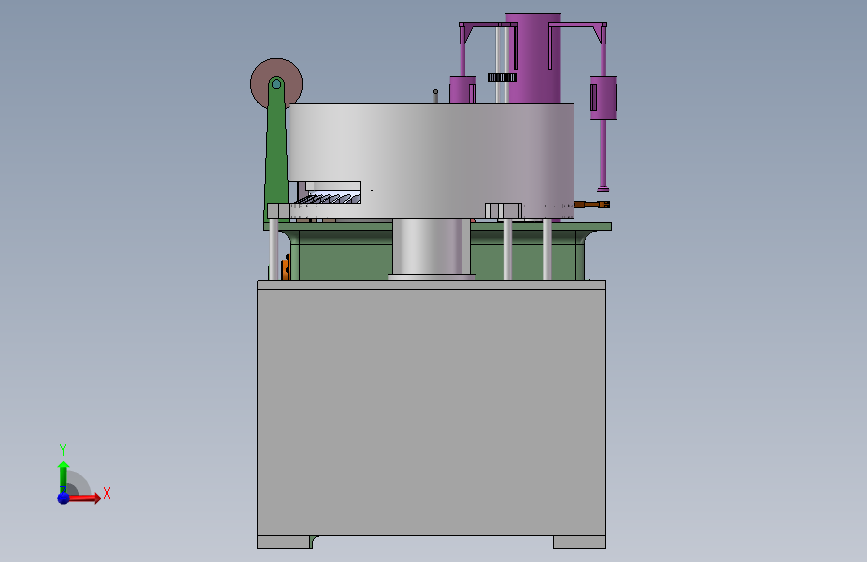Image resolution: width=867 pixels, height=562 pixels.
Task: Select the central silver pedestal under the drum
Action: pos(431,247)
